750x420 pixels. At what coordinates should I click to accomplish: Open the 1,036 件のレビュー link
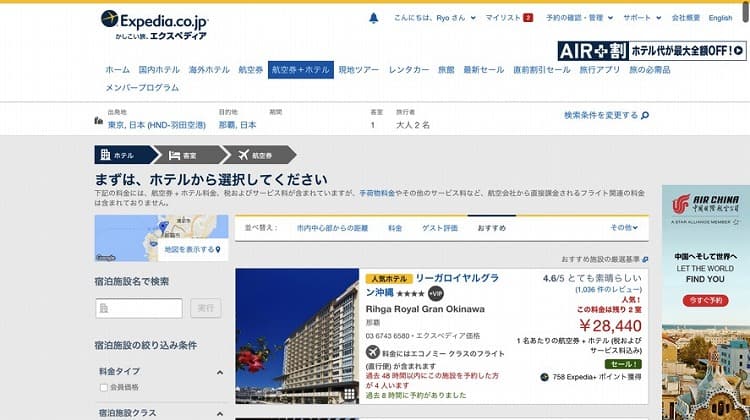[x=609, y=289]
